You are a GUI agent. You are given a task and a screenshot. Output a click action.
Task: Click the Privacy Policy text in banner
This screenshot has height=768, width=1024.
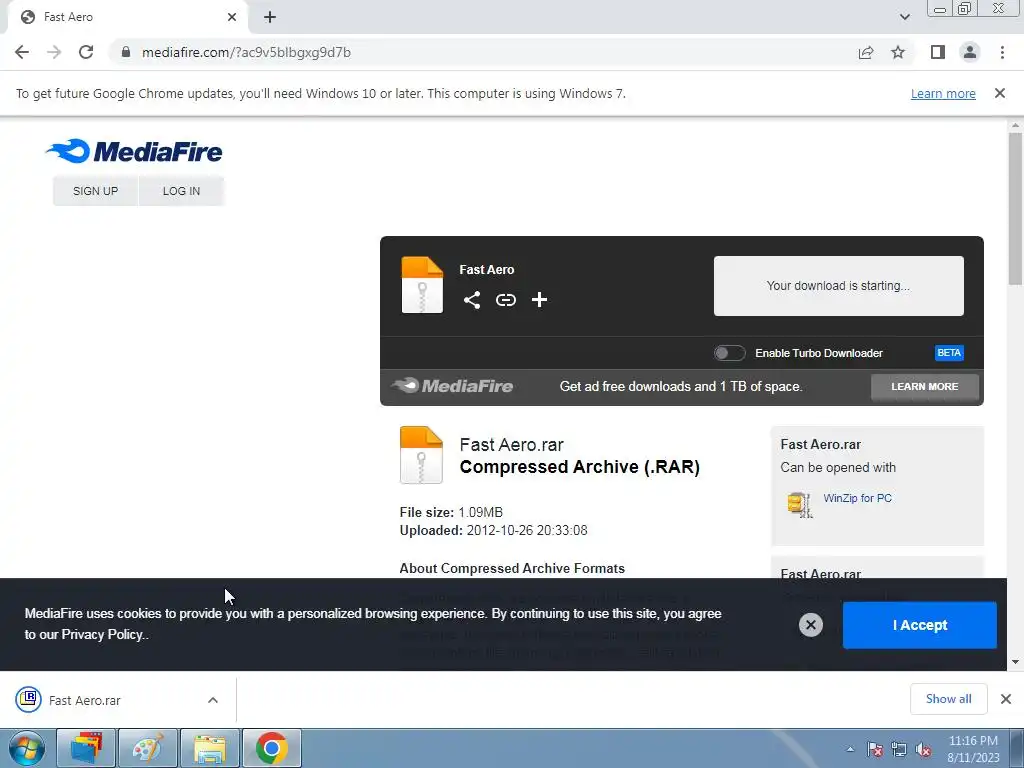[x=103, y=634]
